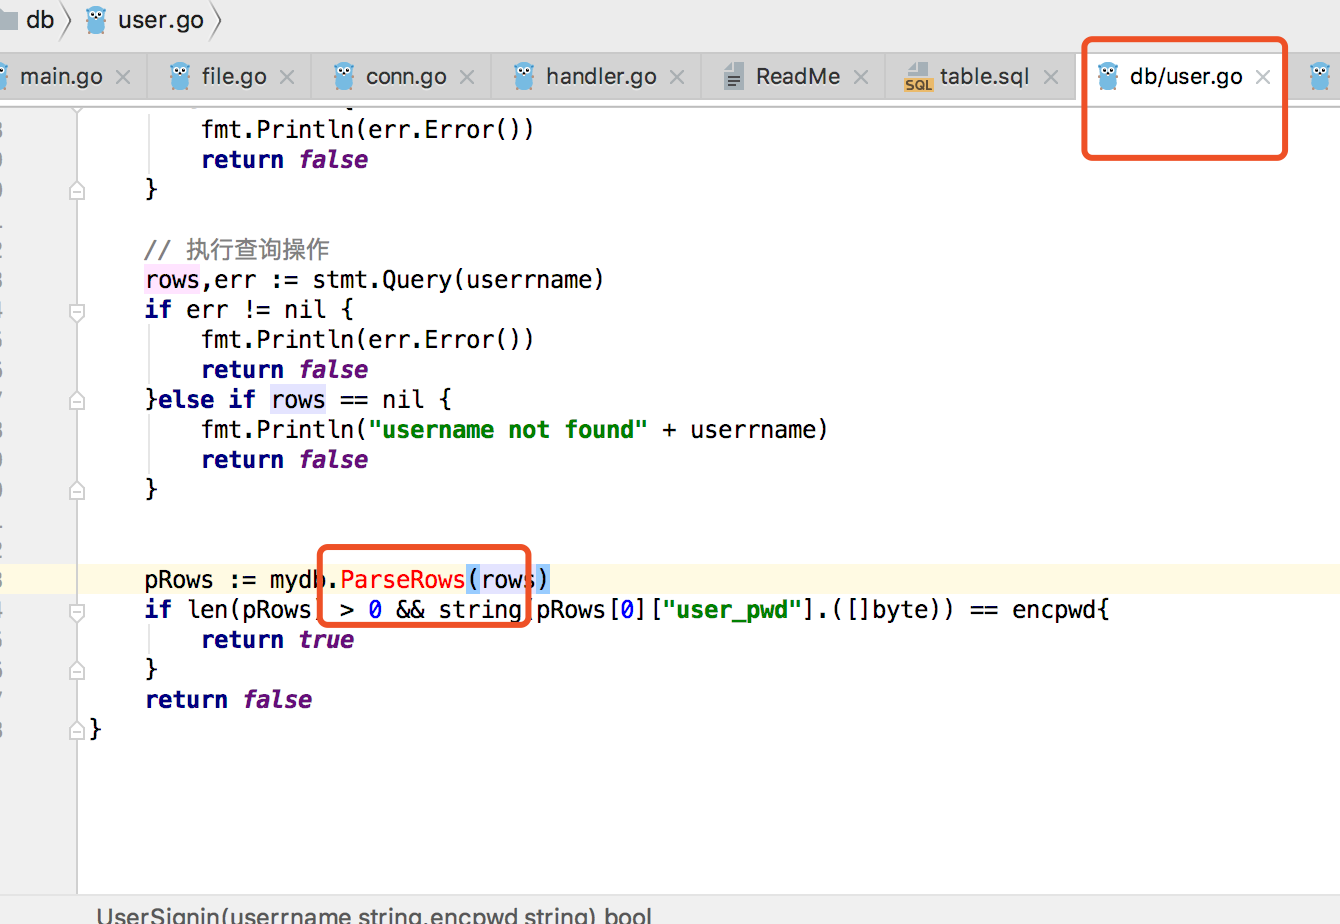
Task: Click 'UserSignin' function breadcrumb at bottom
Action: pyautogui.click(x=157, y=914)
